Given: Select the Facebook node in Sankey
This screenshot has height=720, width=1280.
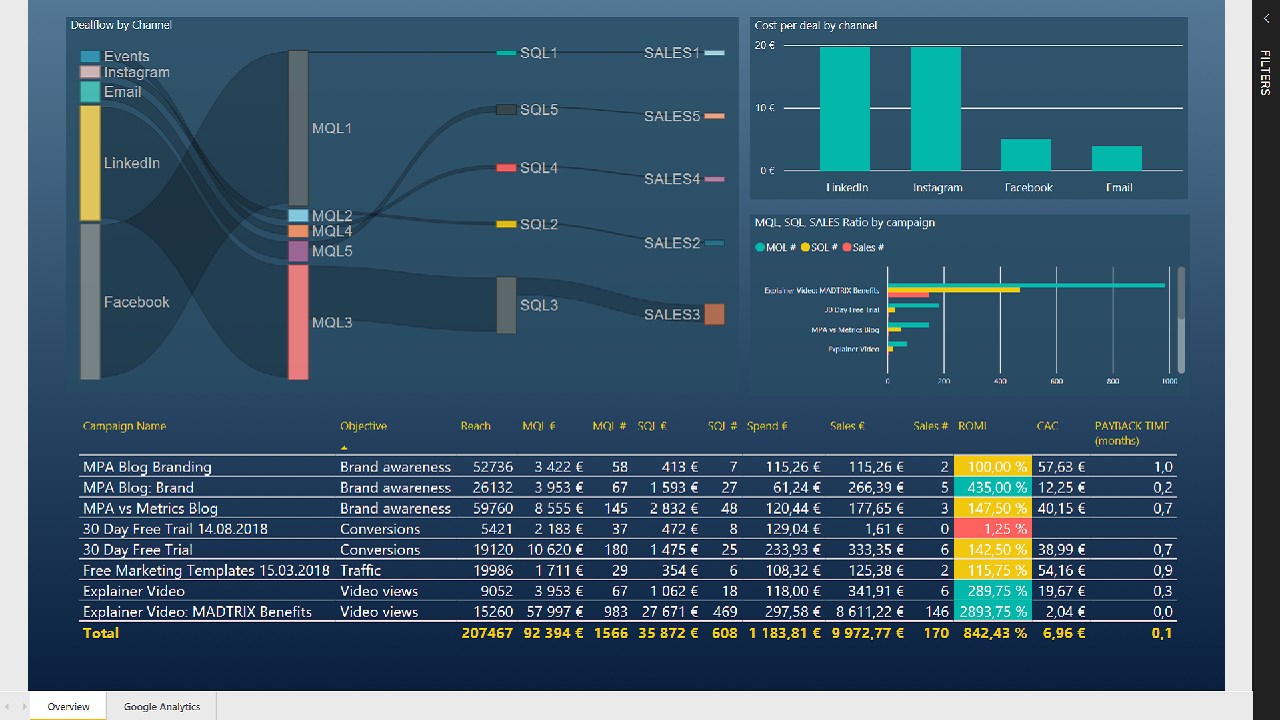Looking at the screenshot, I should (90, 302).
